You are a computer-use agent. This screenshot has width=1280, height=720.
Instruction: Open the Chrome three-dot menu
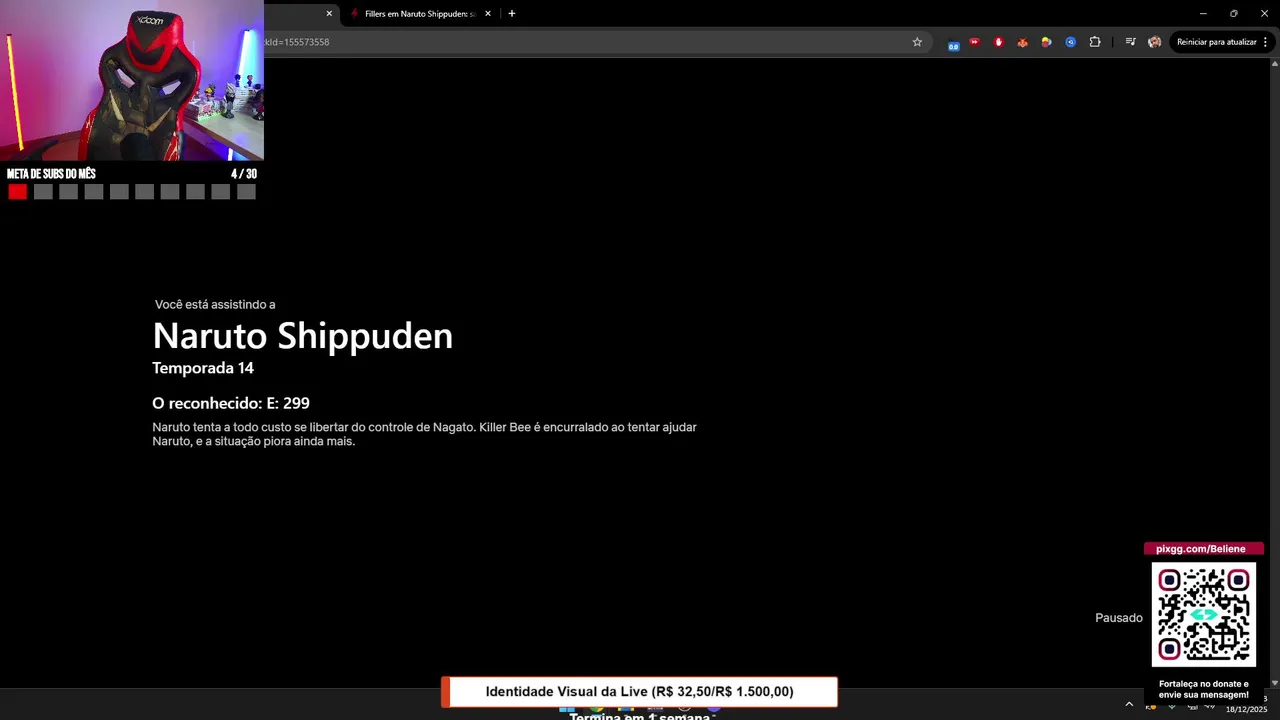[x=1265, y=42]
